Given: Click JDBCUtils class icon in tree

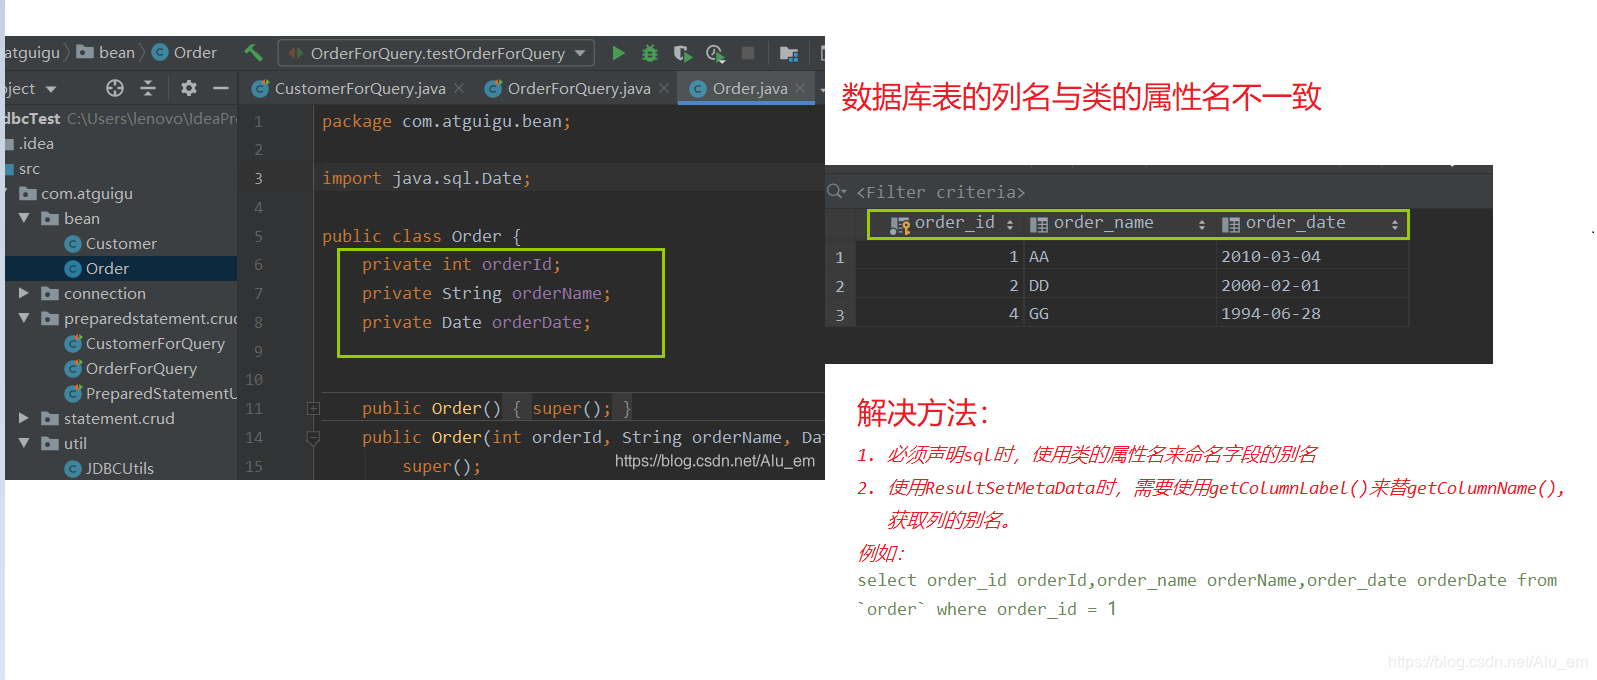Looking at the screenshot, I should (72, 469).
